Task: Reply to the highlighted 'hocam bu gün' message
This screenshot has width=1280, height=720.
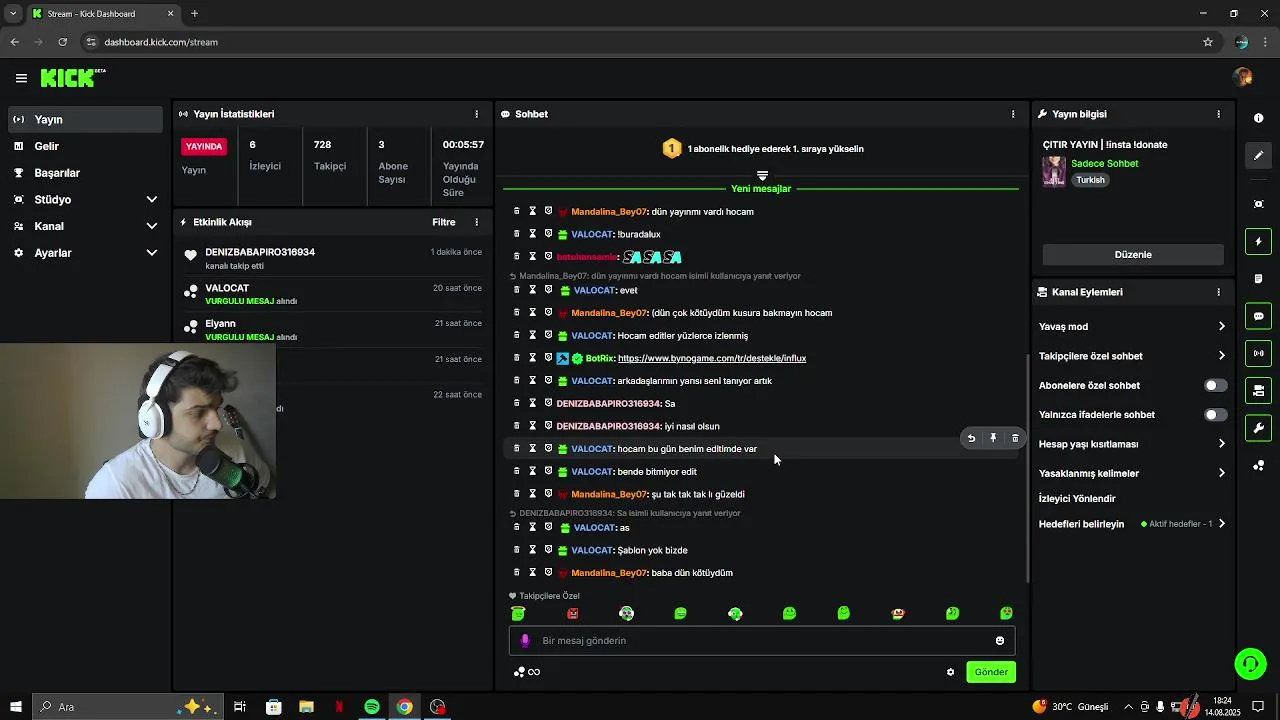Action: click(x=971, y=438)
